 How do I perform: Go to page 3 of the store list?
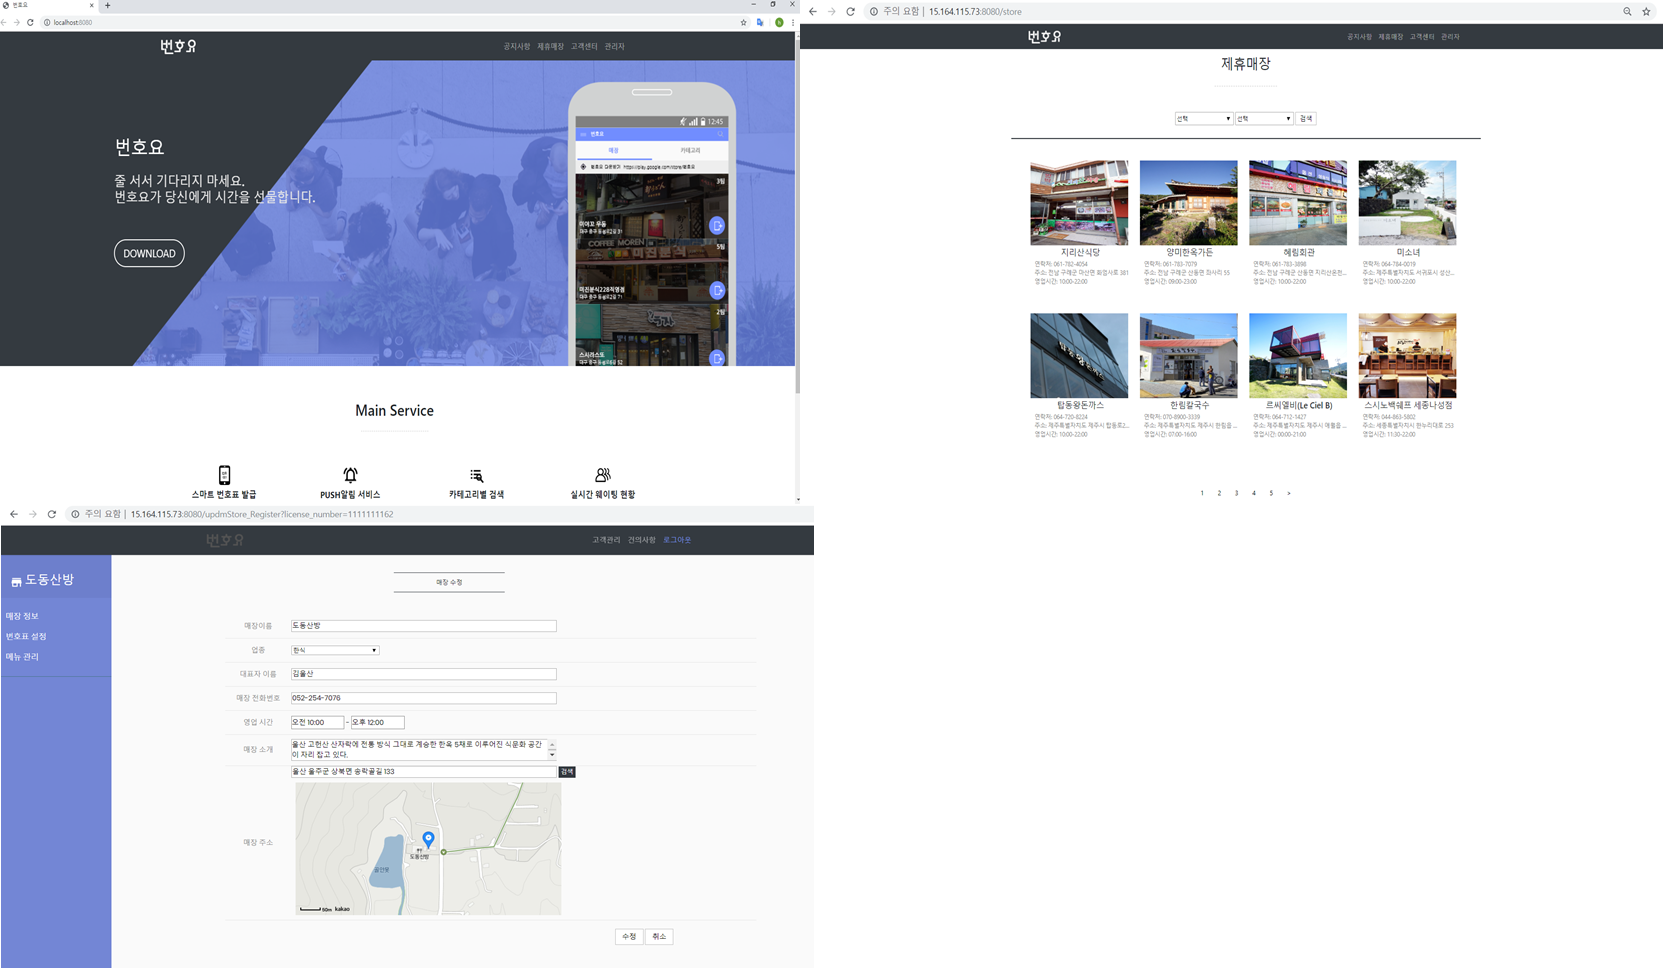[x=1236, y=493]
